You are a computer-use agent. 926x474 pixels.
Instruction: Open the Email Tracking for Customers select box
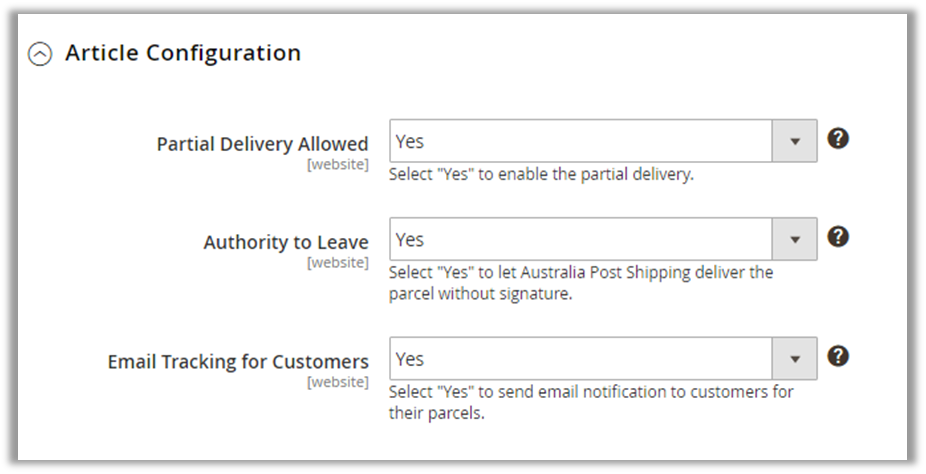click(580, 358)
